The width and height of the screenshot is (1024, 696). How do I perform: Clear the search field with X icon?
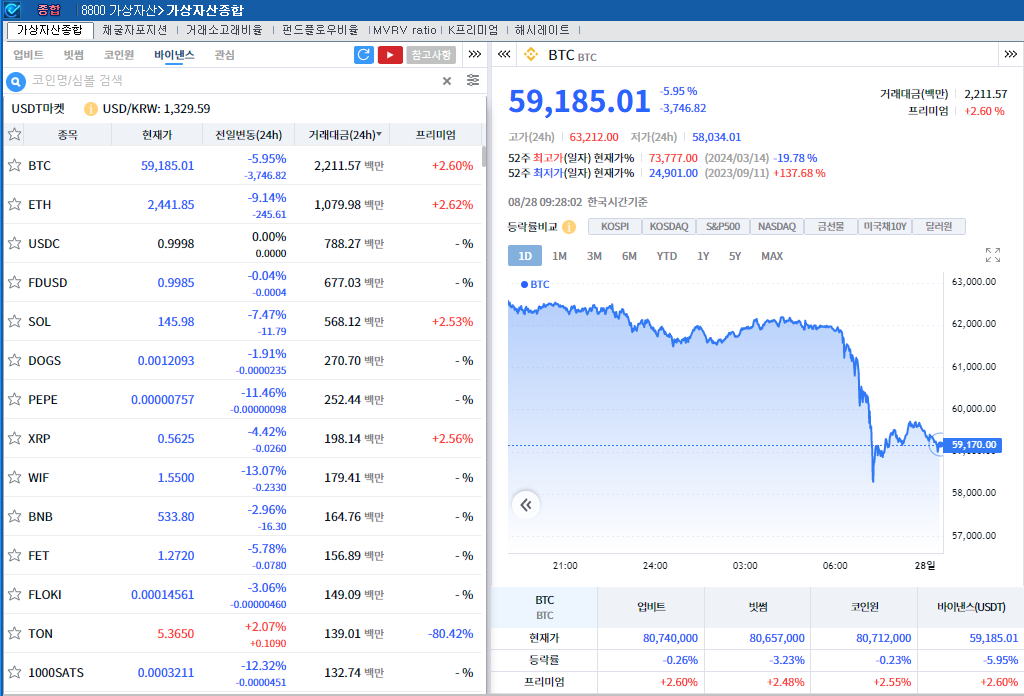(x=447, y=81)
